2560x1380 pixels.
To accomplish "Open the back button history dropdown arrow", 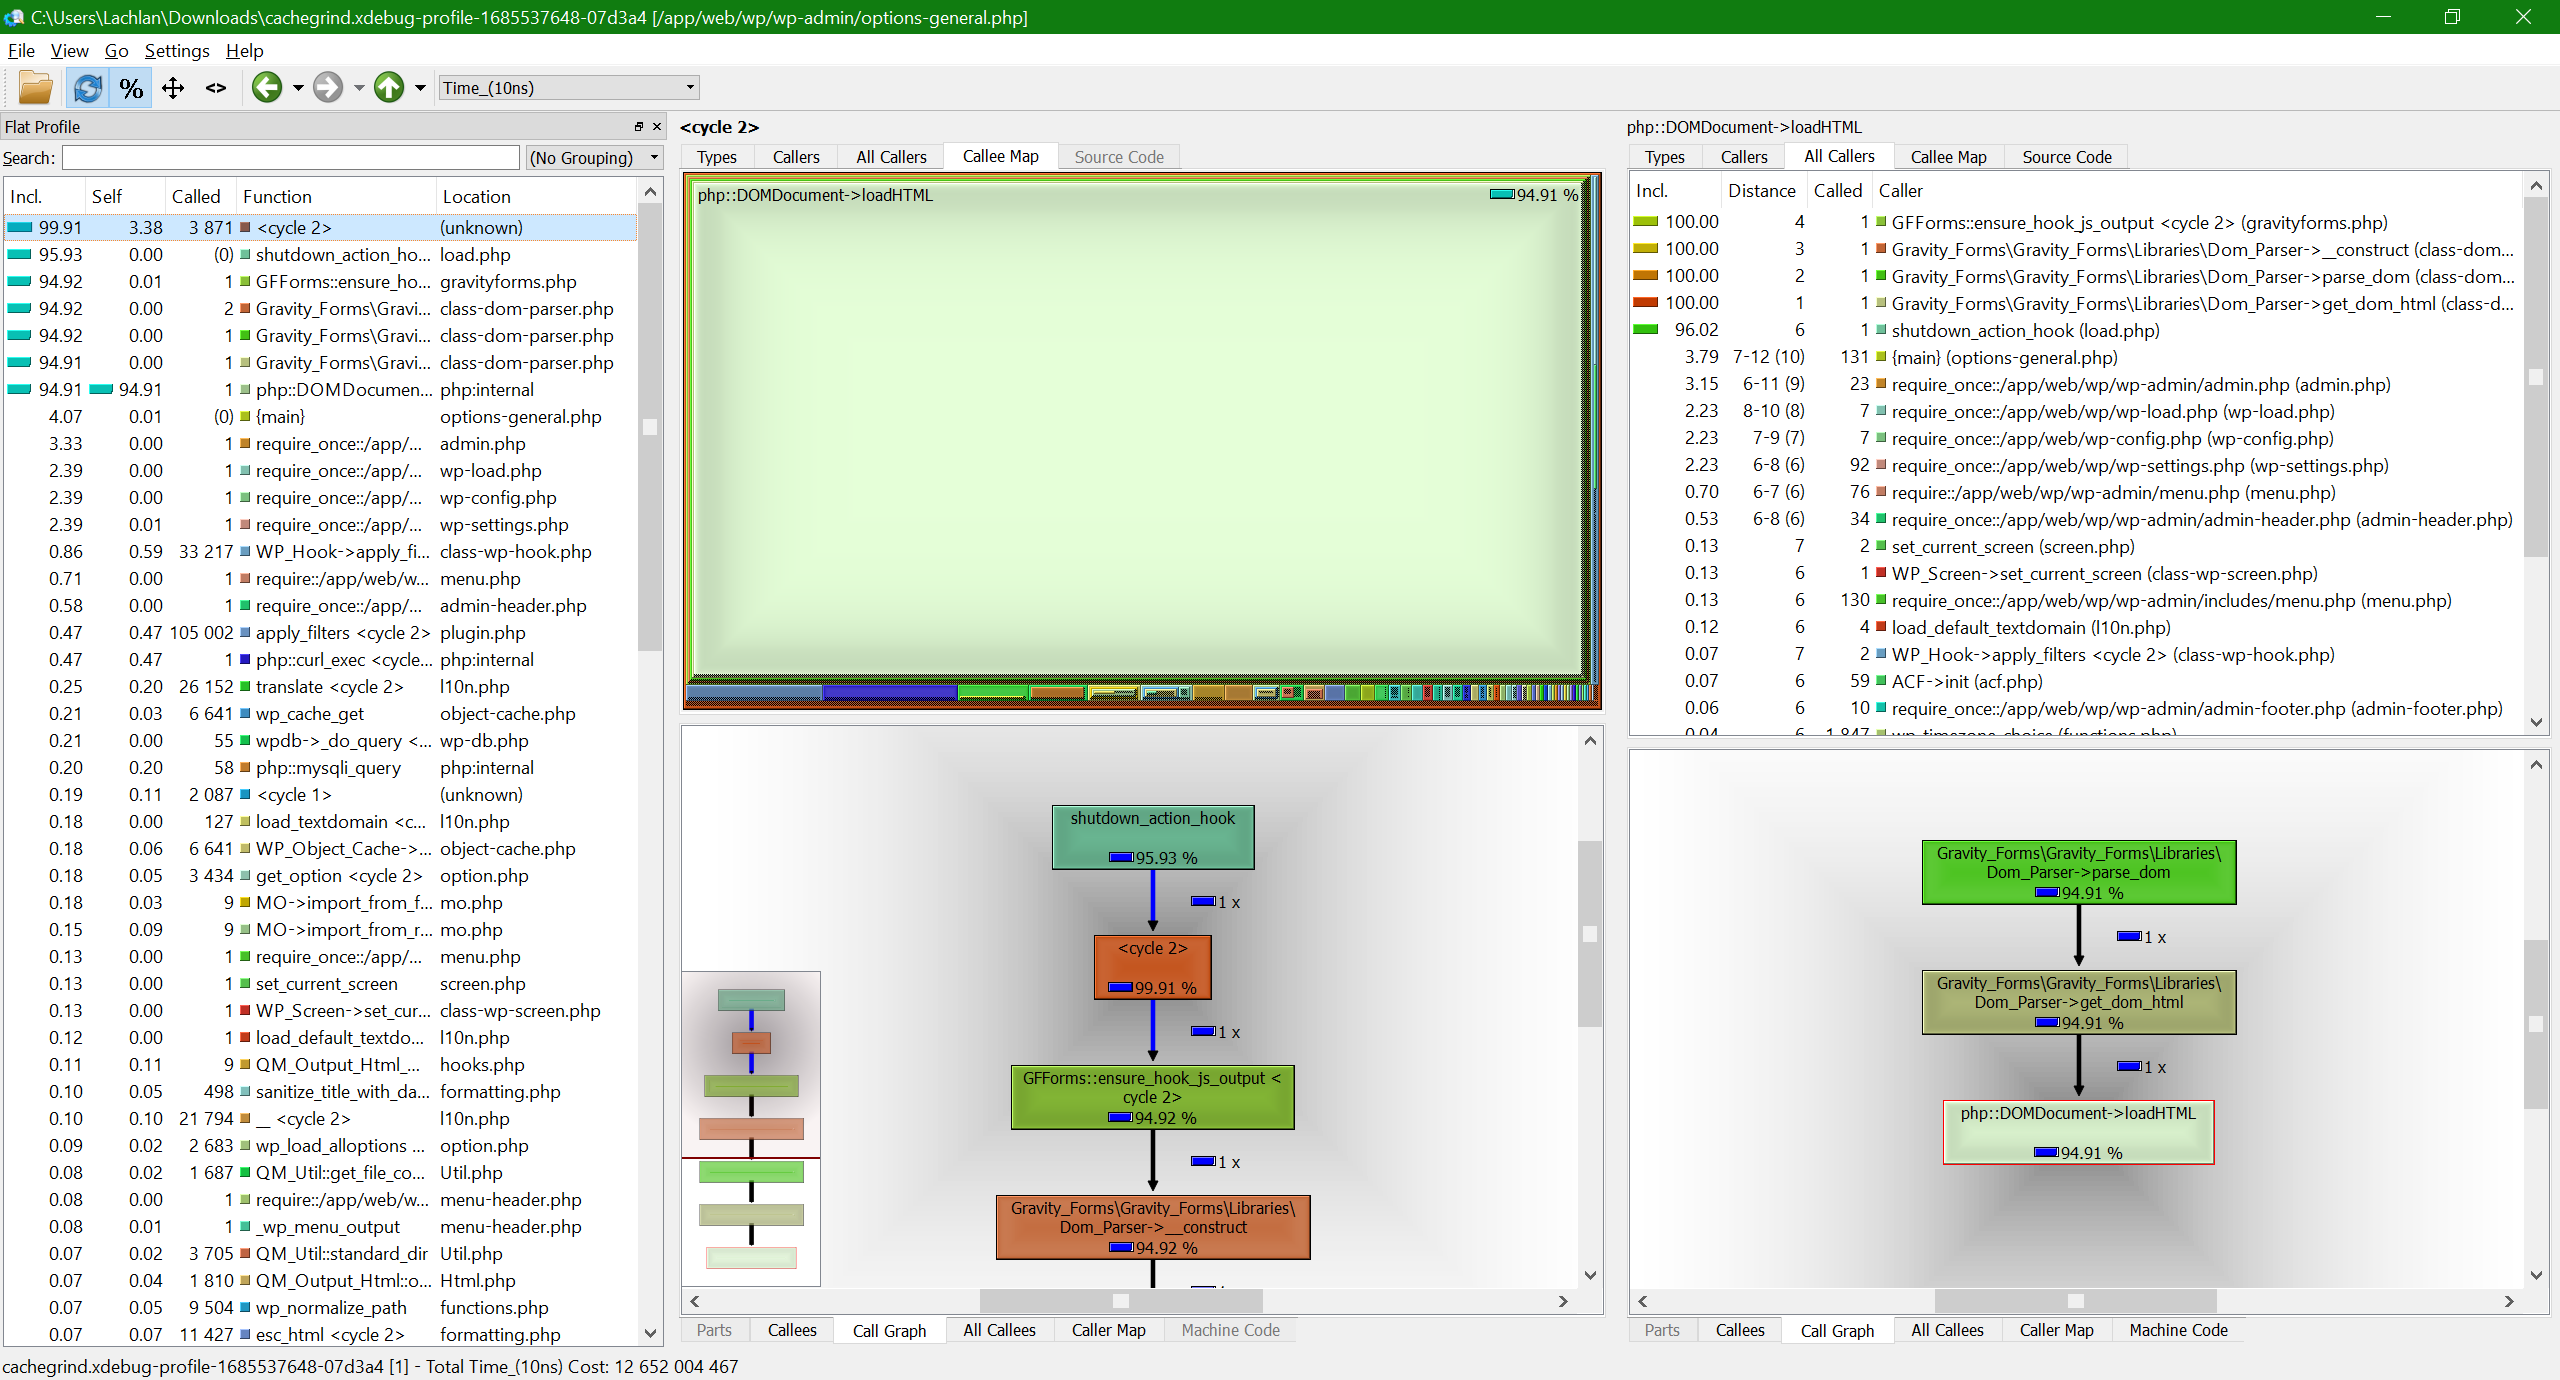I will tap(296, 88).
